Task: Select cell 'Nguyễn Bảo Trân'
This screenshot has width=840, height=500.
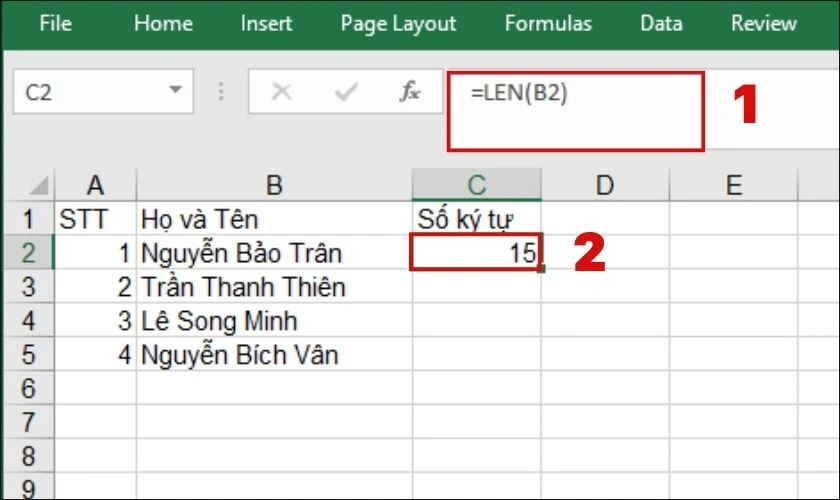Action: [x=274, y=252]
